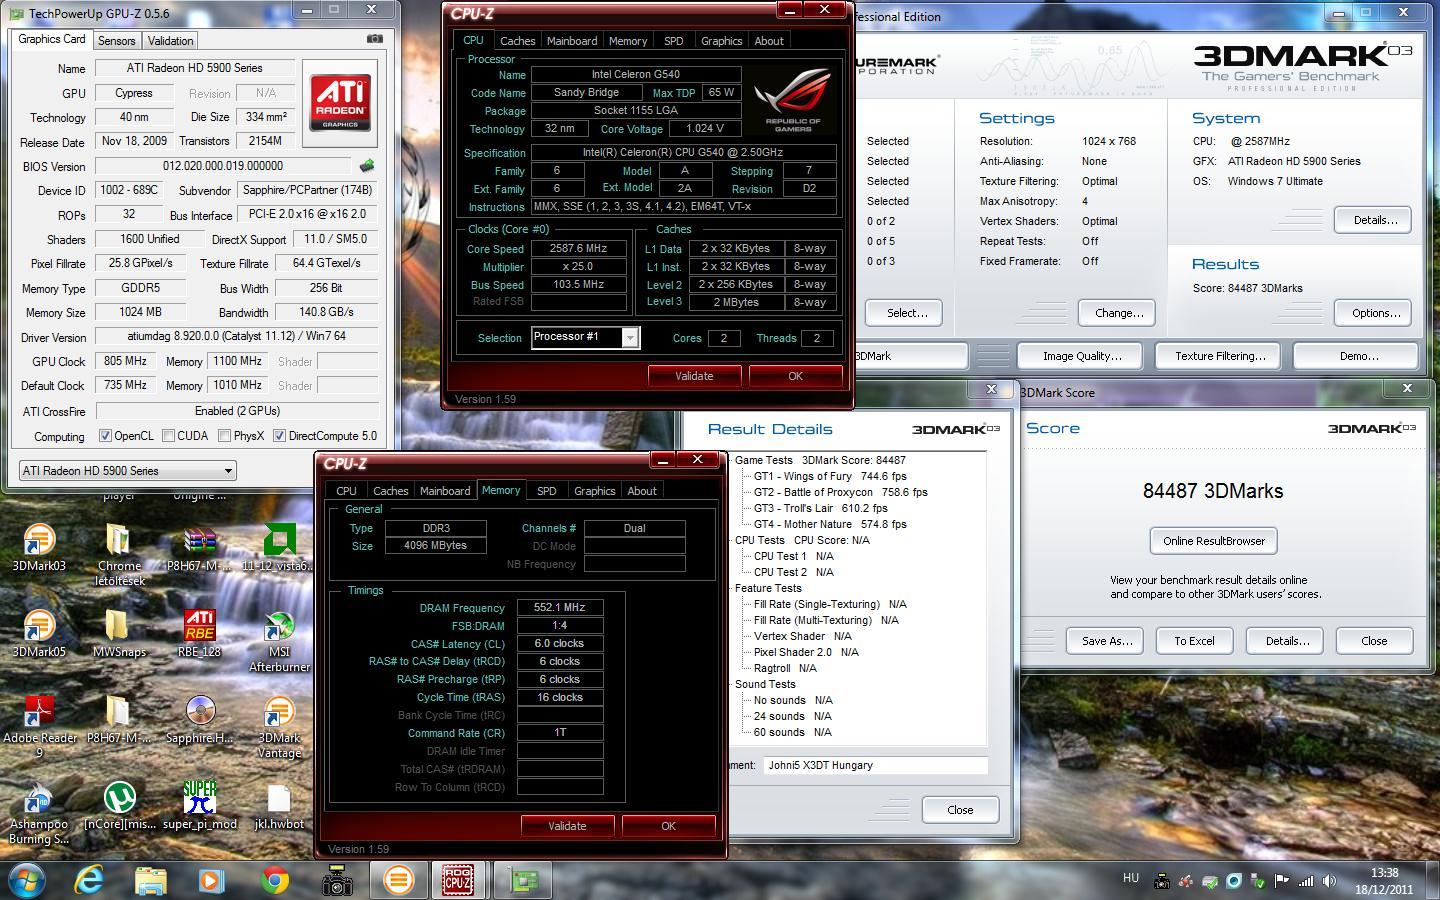1440x900 pixels.
Task: Click the Texture Filtering... button
Action: (1220, 356)
